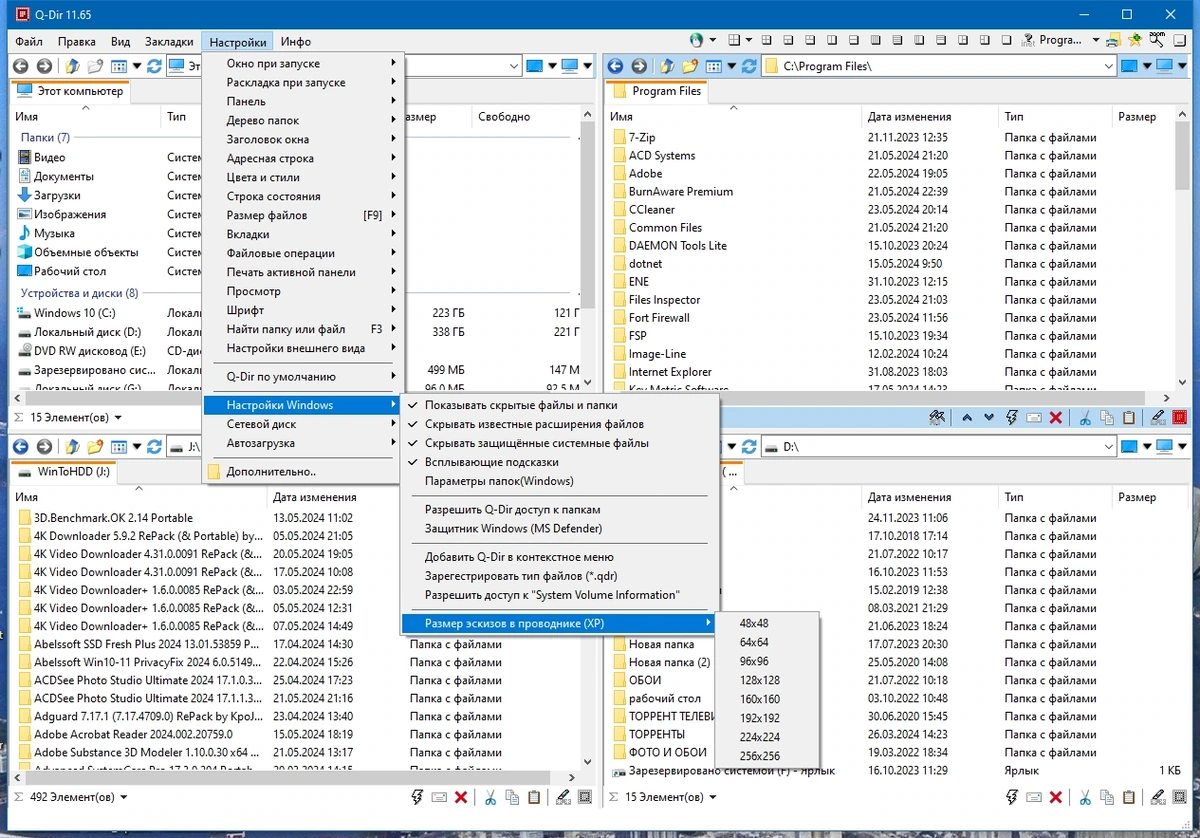This screenshot has width=1200, height=838.
Task: Go forward in the C:\Program Files pane
Action: point(640,66)
